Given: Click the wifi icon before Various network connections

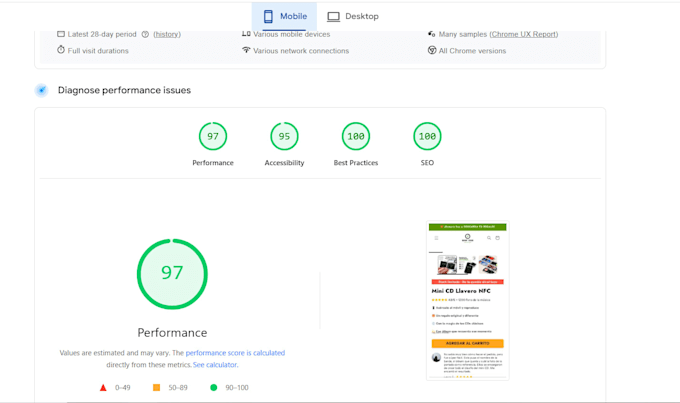Looking at the screenshot, I should click(x=246, y=50).
